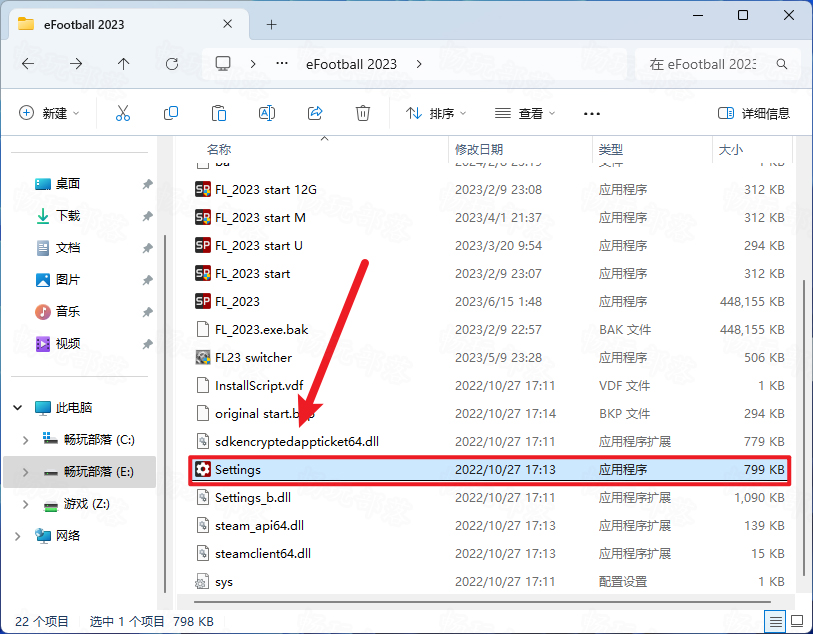813x634 pixels.
Task: Click the Cut scissors icon
Action: point(123,113)
